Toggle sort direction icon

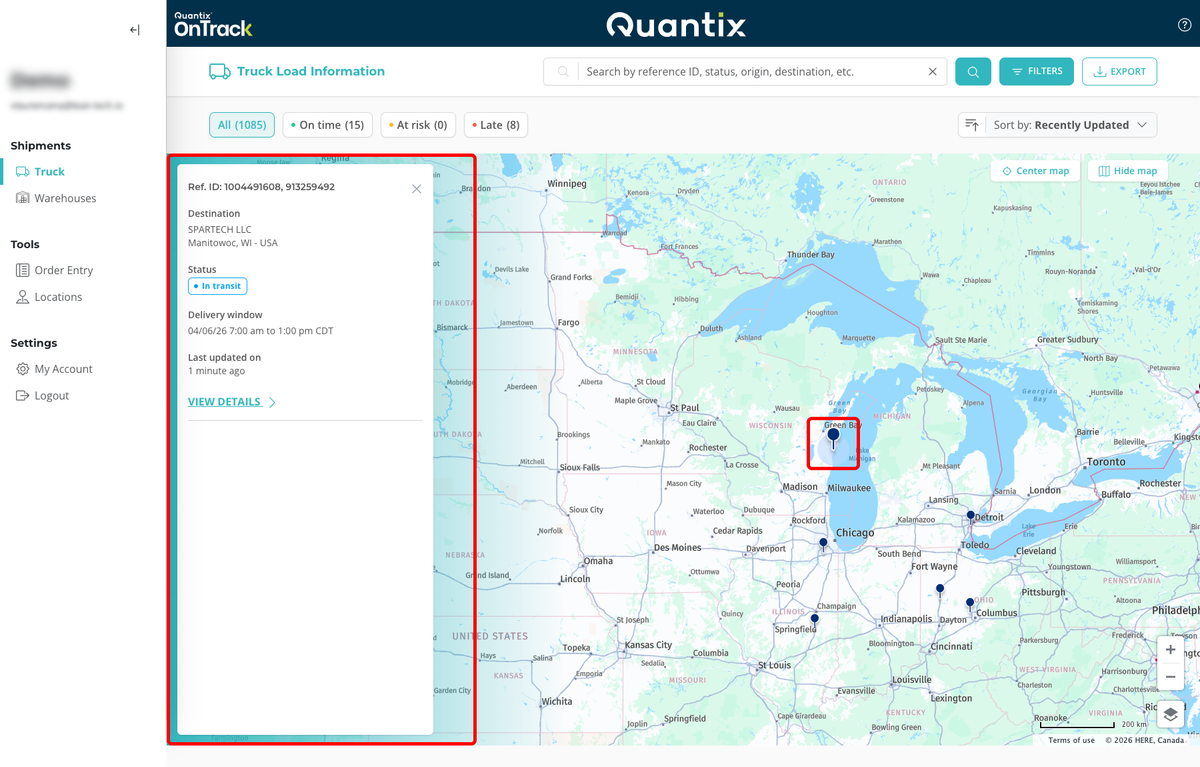pyautogui.click(x=971, y=125)
